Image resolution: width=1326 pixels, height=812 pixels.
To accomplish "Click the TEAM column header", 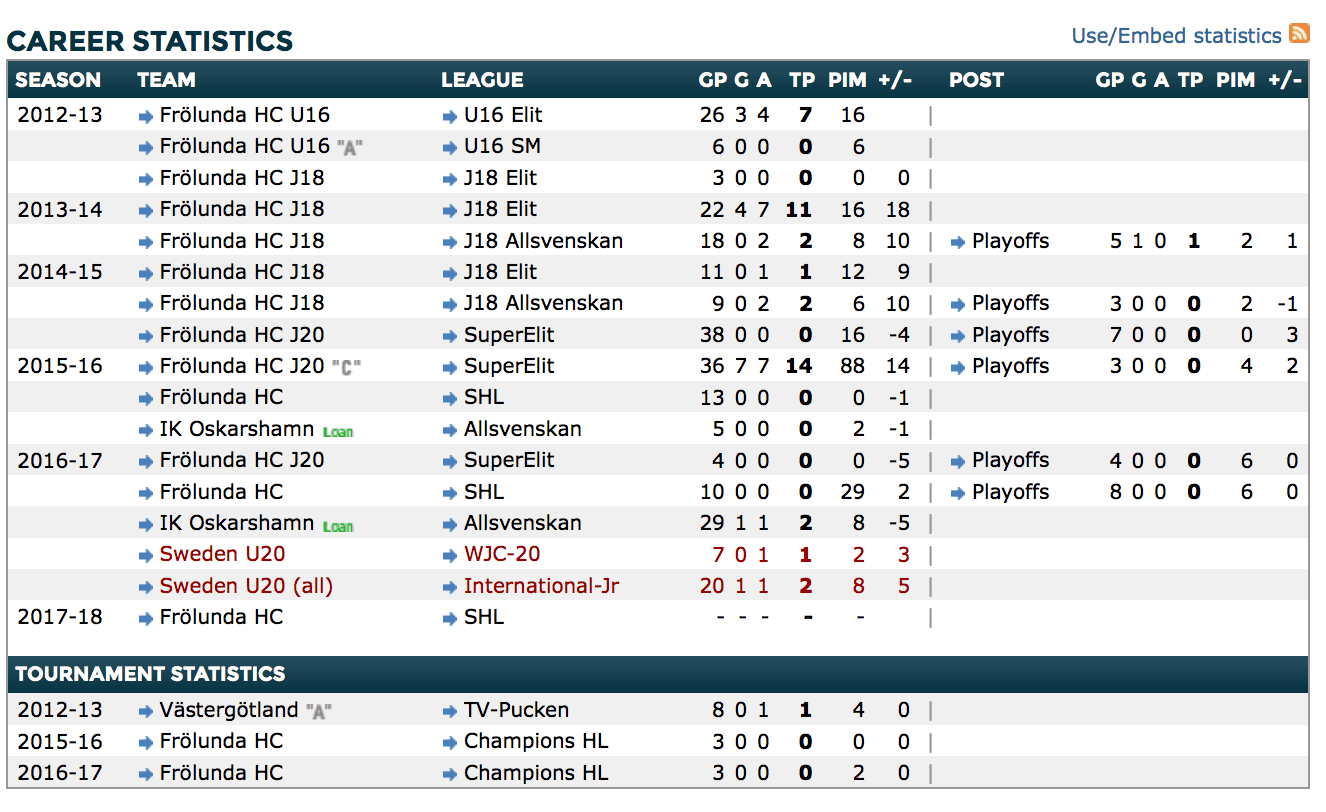I will 166,80.
